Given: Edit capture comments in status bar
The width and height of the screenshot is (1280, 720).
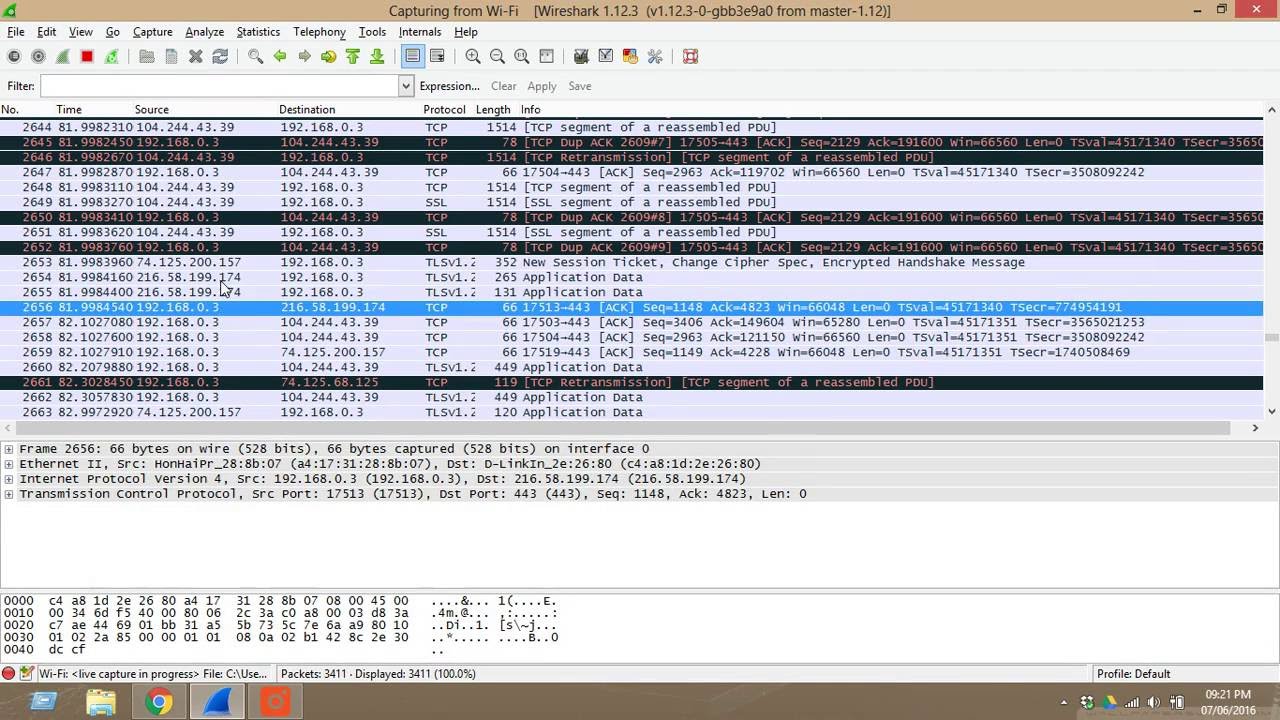Looking at the screenshot, I should [27, 674].
